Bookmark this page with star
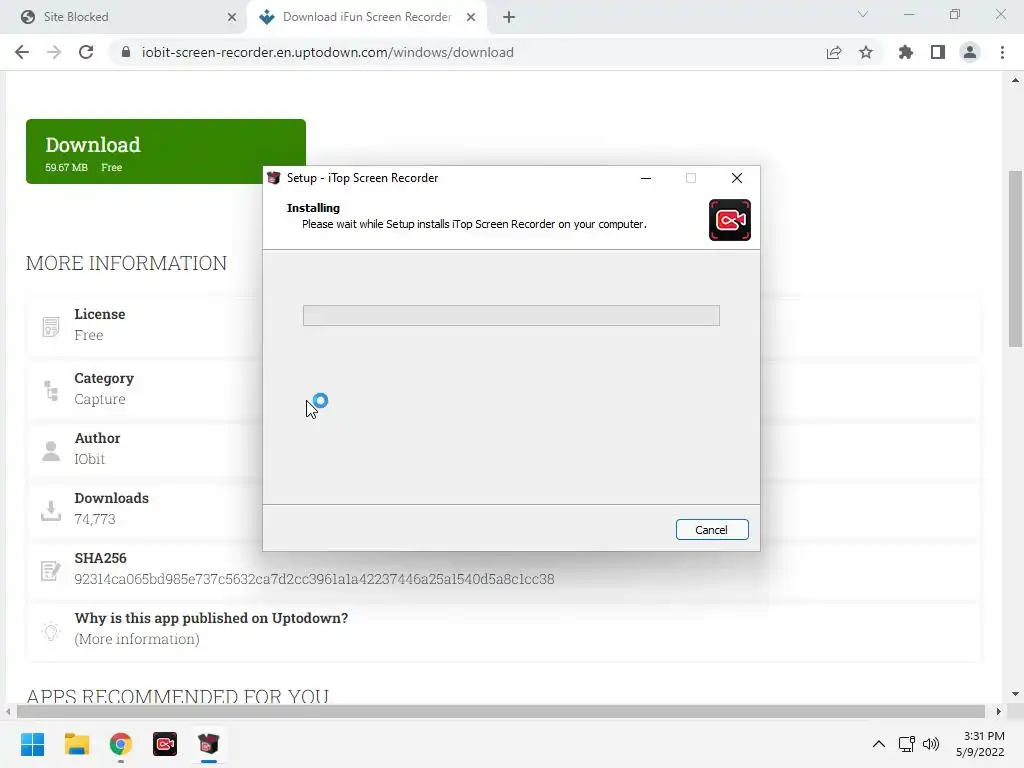The height and width of the screenshot is (768, 1024). [x=866, y=52]
